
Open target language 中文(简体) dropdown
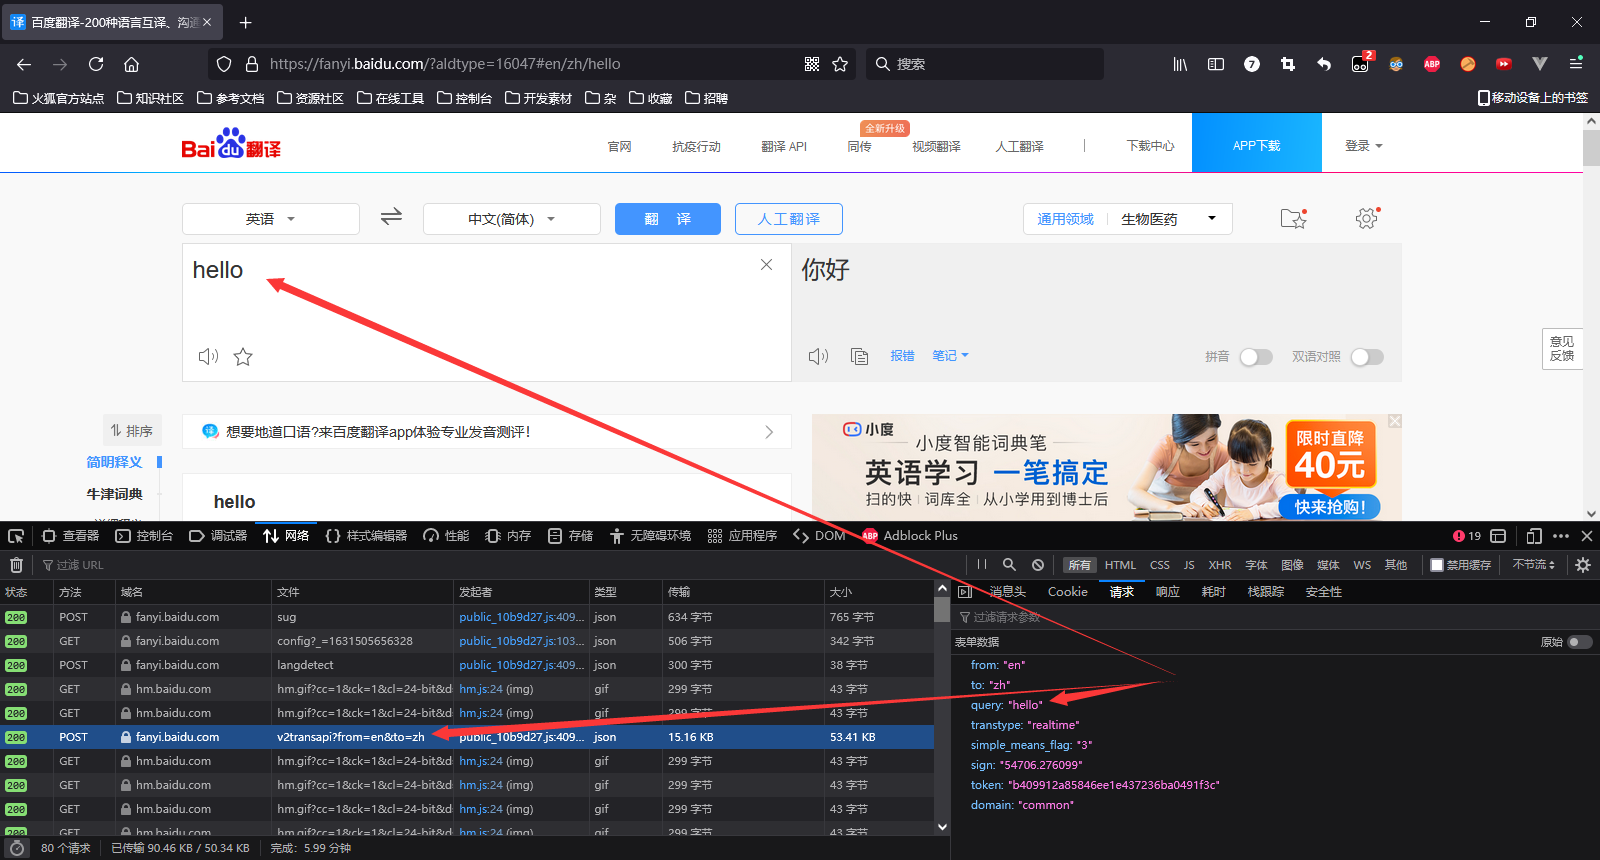[x=512, y=219]
